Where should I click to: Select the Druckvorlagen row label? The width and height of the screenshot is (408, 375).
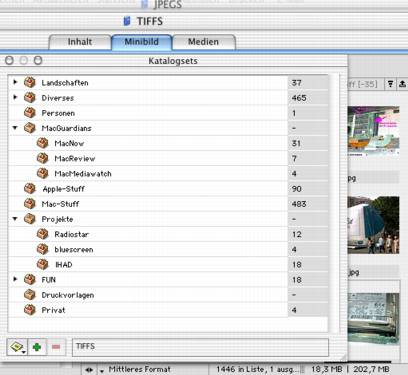tap(68, 295)
